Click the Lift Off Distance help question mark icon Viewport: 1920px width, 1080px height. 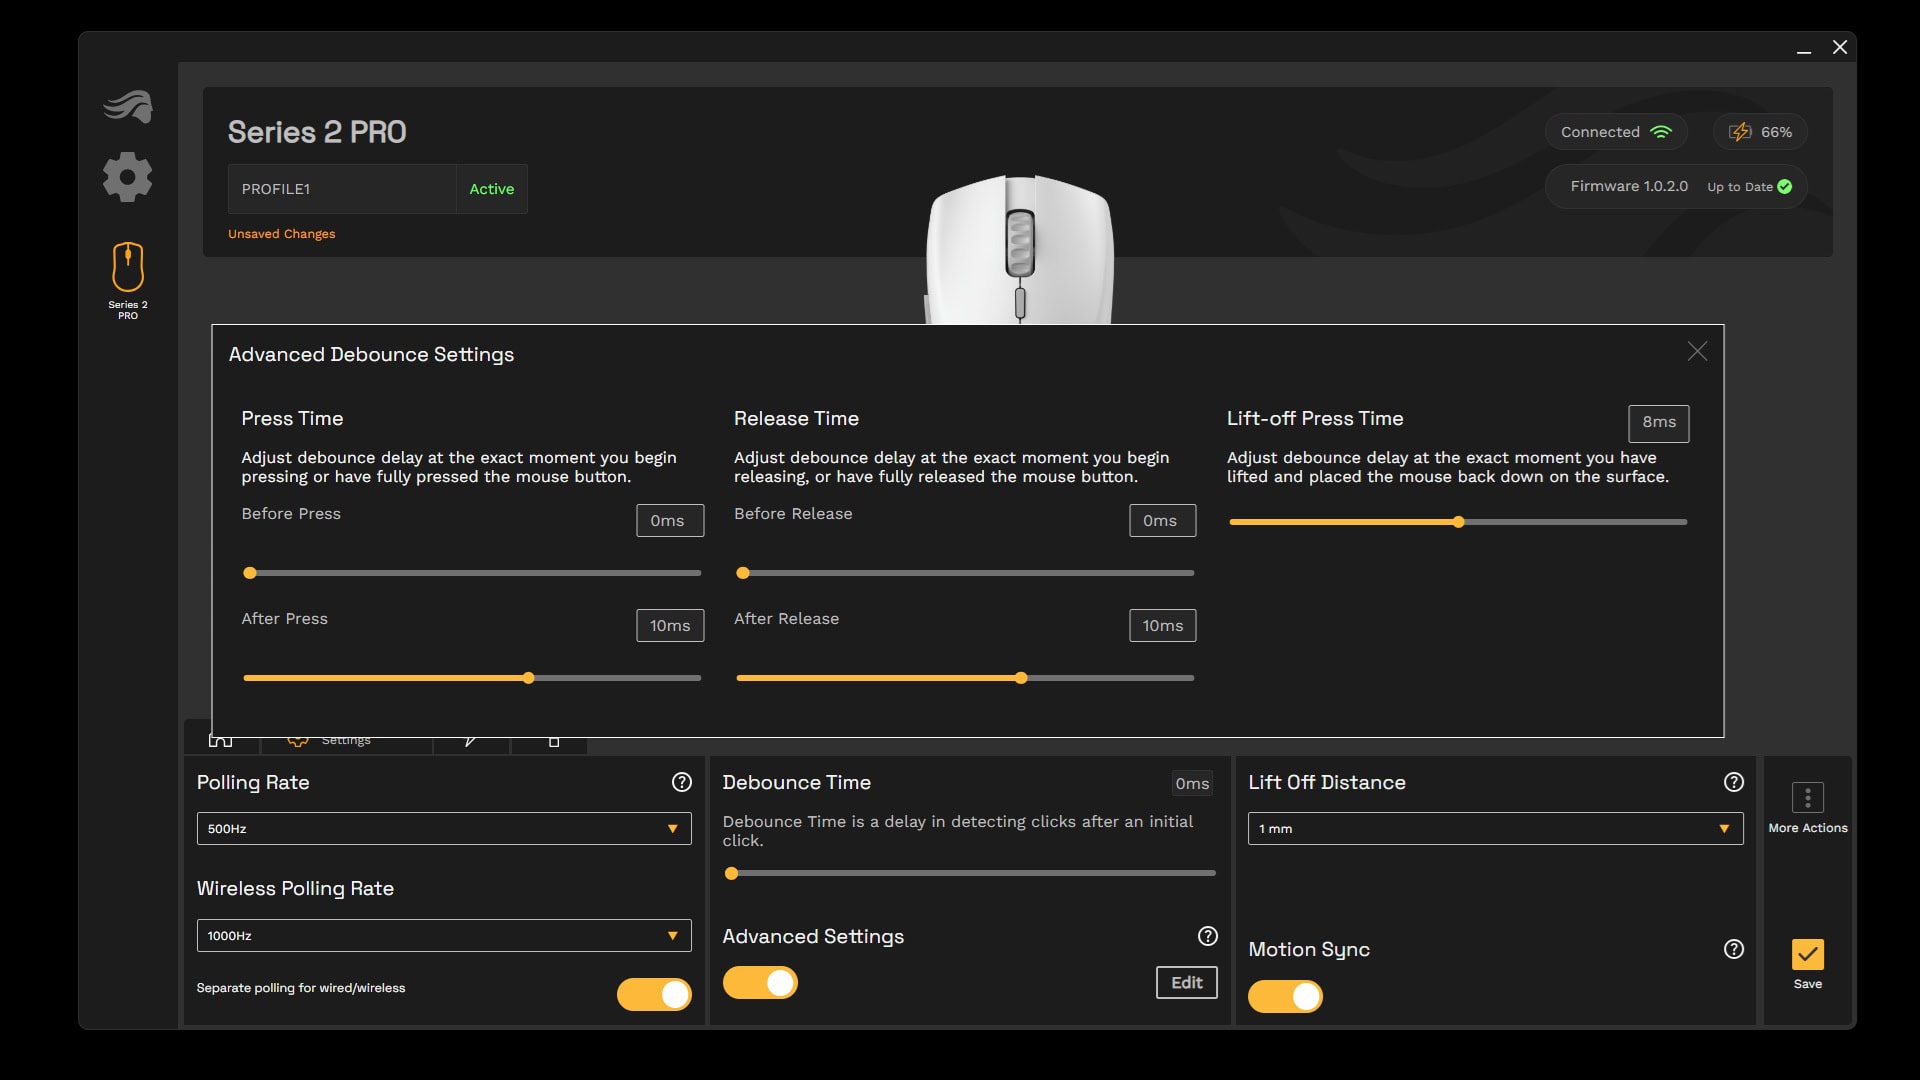[x=1733, y=783]
